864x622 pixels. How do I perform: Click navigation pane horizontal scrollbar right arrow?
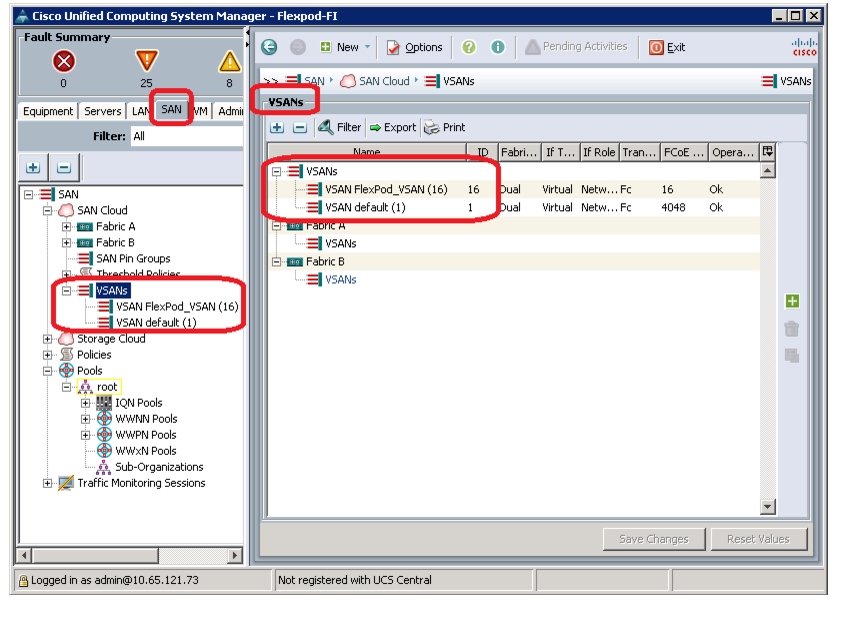pyautogui.click(x=235, y=555)
